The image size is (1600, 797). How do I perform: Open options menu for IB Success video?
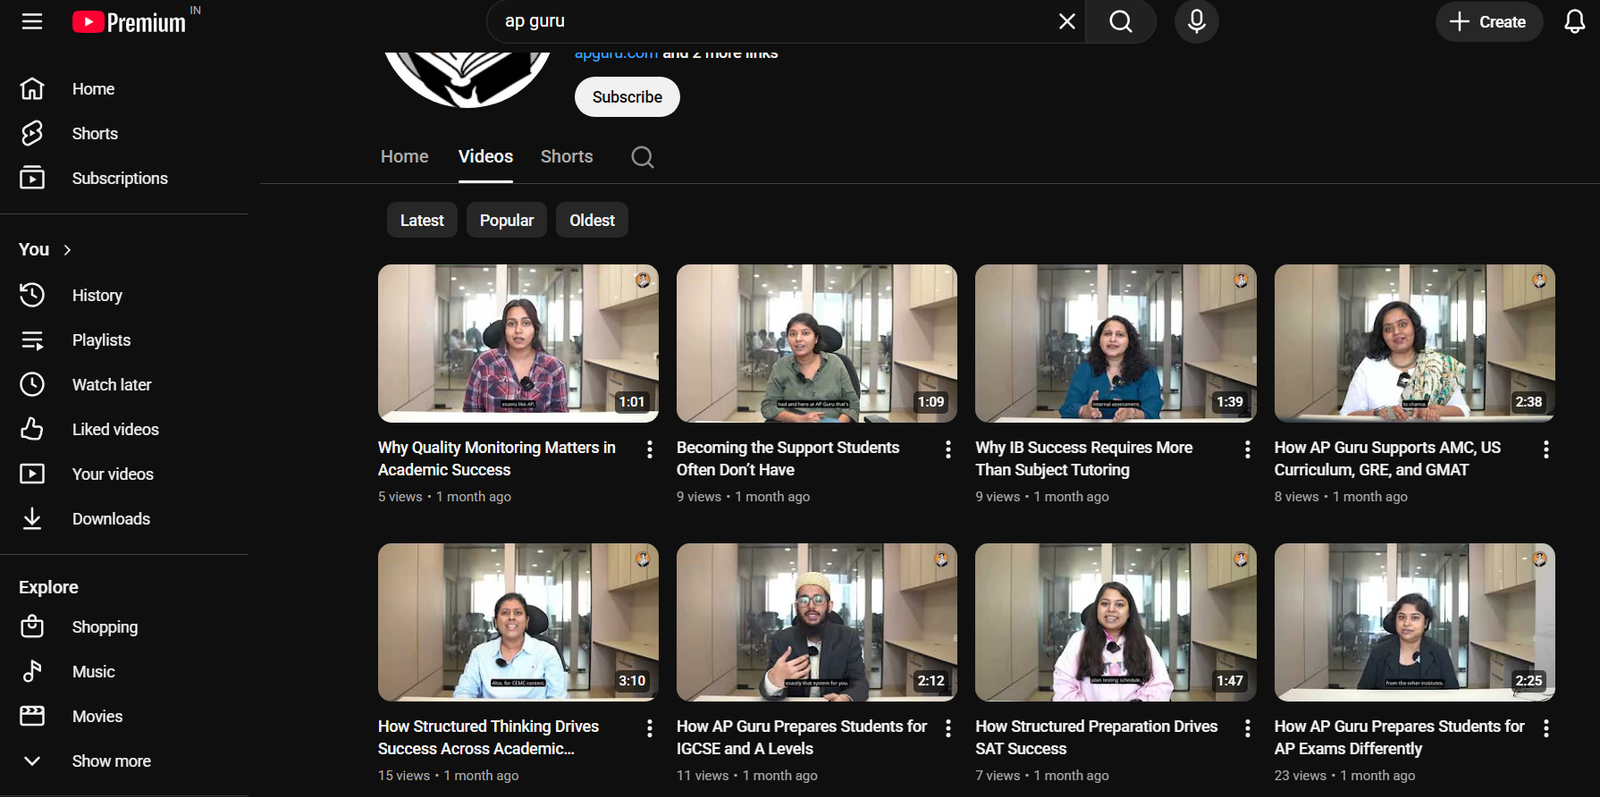coord(1247,450)
